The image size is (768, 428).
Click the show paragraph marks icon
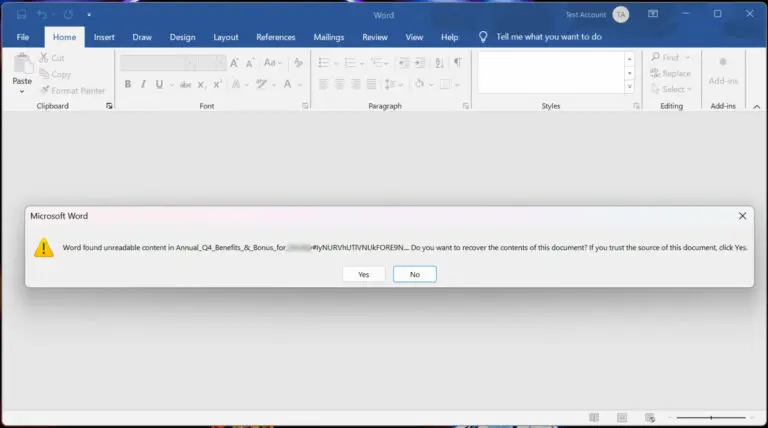[457, 62]
